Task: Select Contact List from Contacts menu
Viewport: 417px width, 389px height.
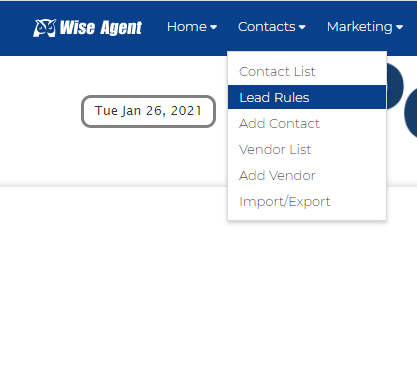Action: point(307,72)
